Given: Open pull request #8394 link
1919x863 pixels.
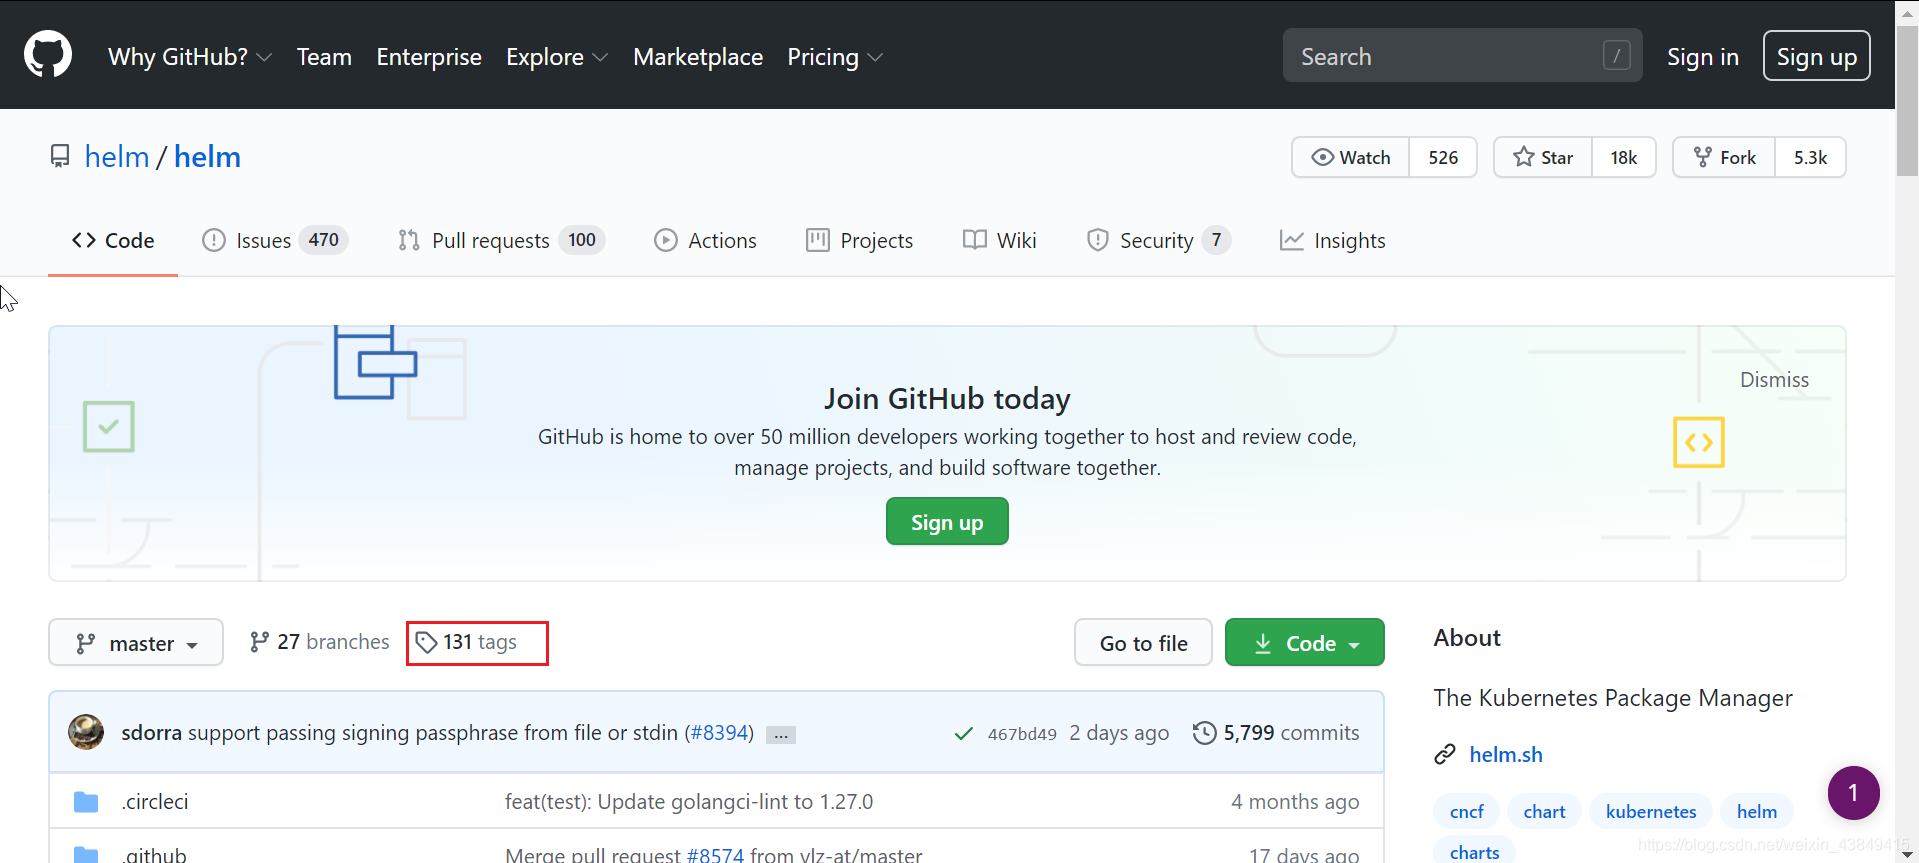Looking at the screenshot, I should tap(719, 733).
